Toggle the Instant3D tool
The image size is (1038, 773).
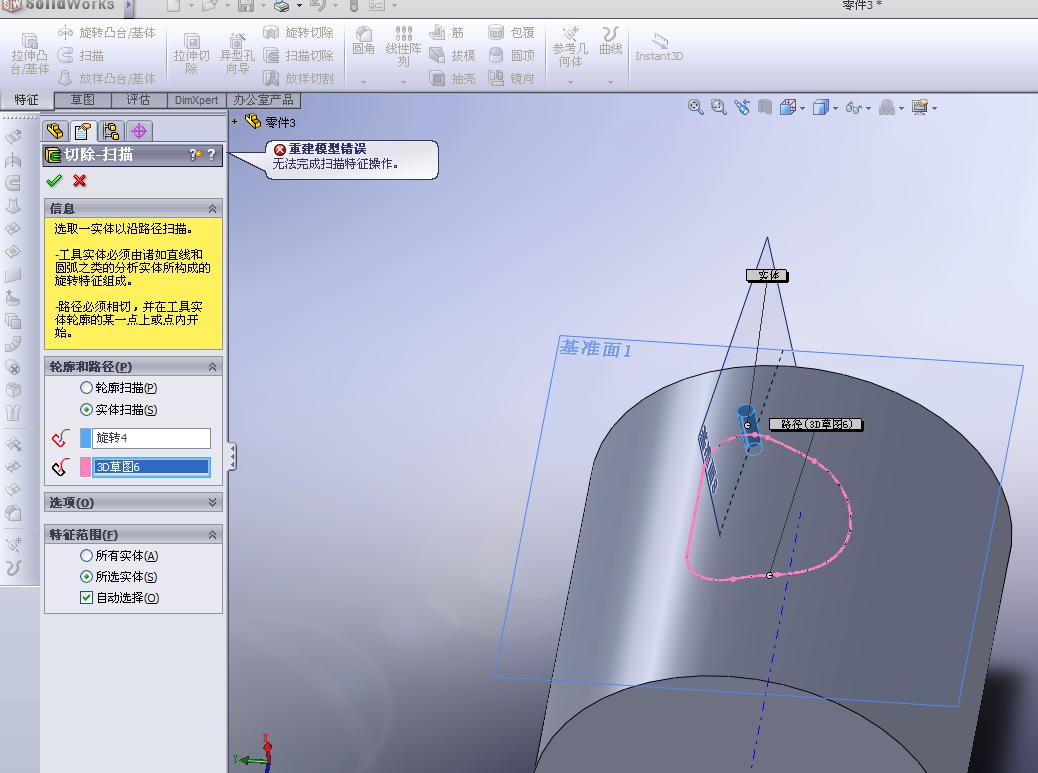[659, 48]
